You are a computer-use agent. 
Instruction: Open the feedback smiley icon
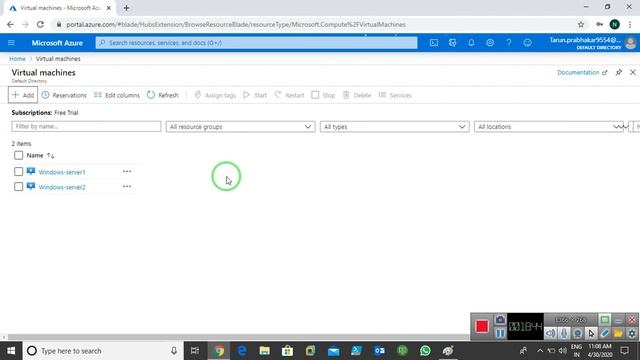pyautogui.click(x=527, y=43)
